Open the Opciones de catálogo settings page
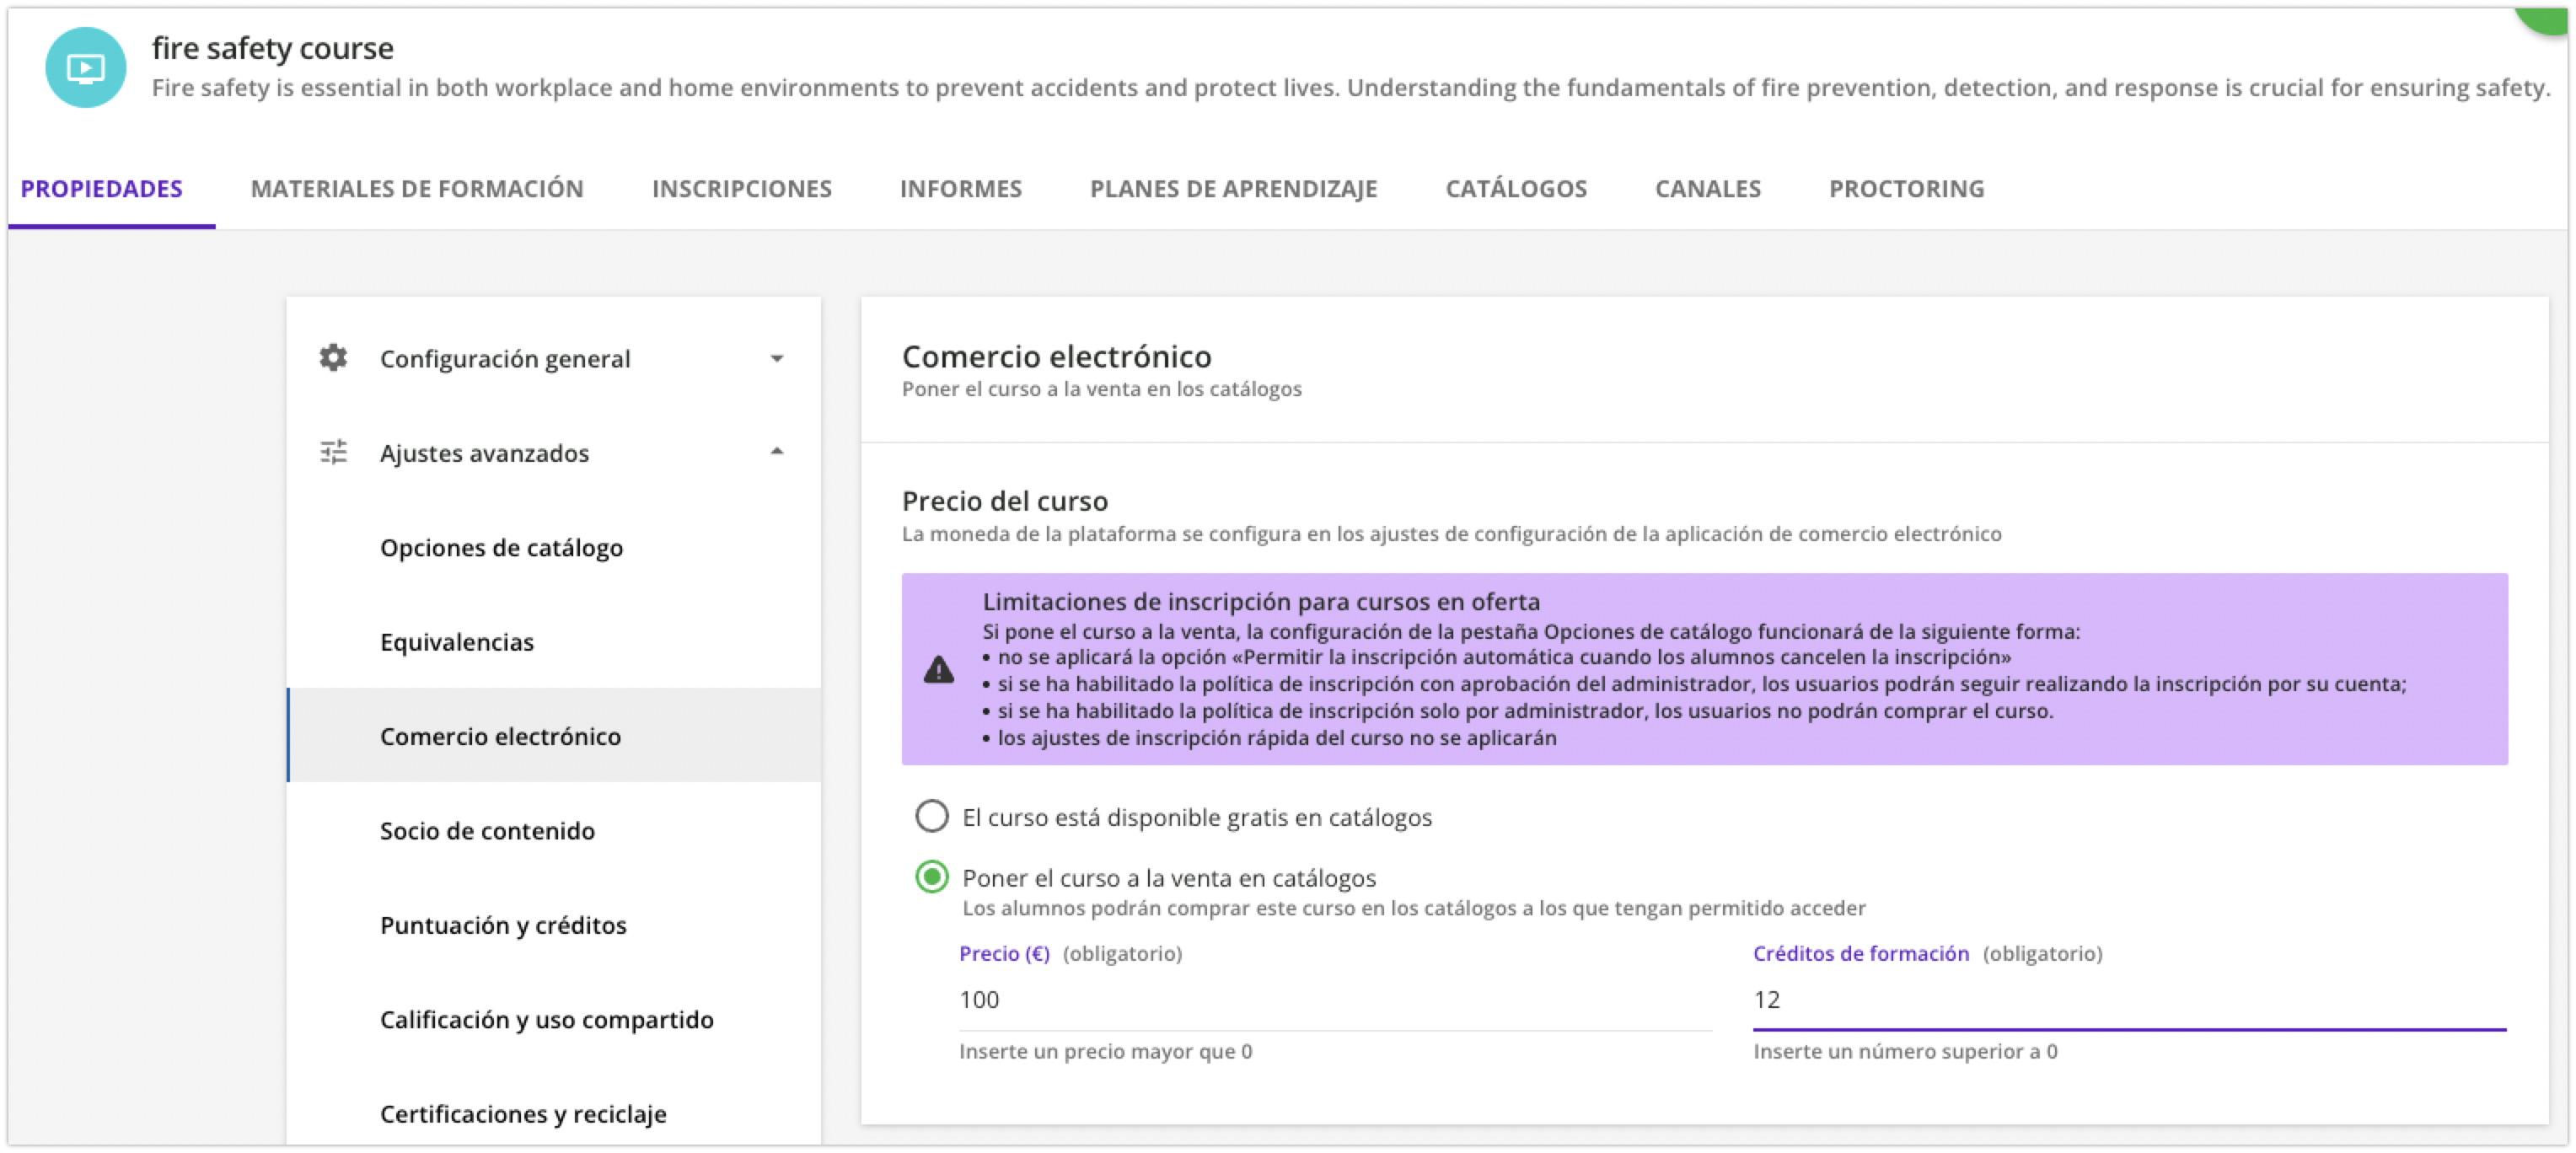The image size is (2576, 1153). click(x=501, y=548)
